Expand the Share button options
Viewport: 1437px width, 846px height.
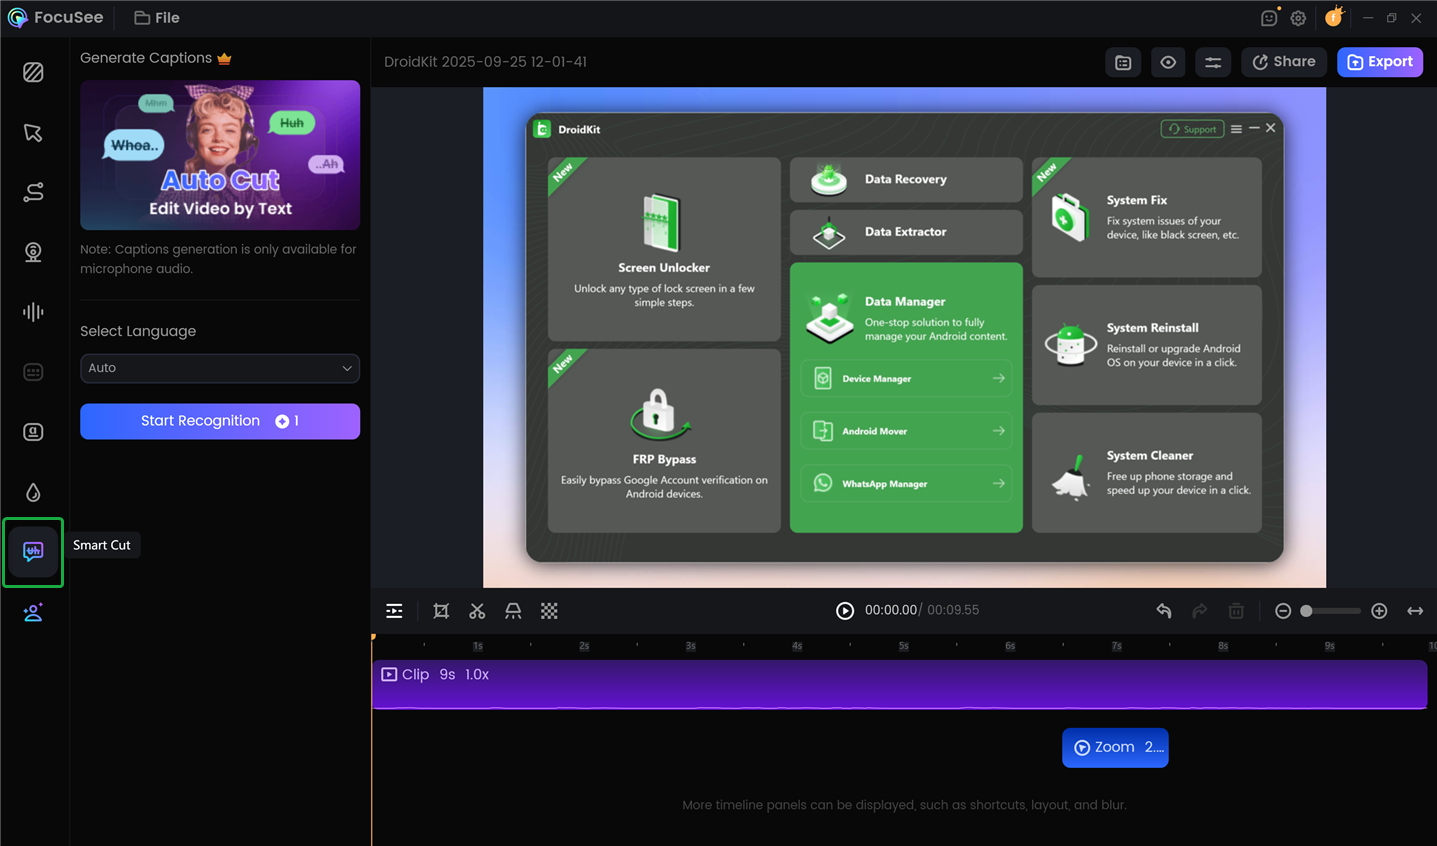[1284, 62]
